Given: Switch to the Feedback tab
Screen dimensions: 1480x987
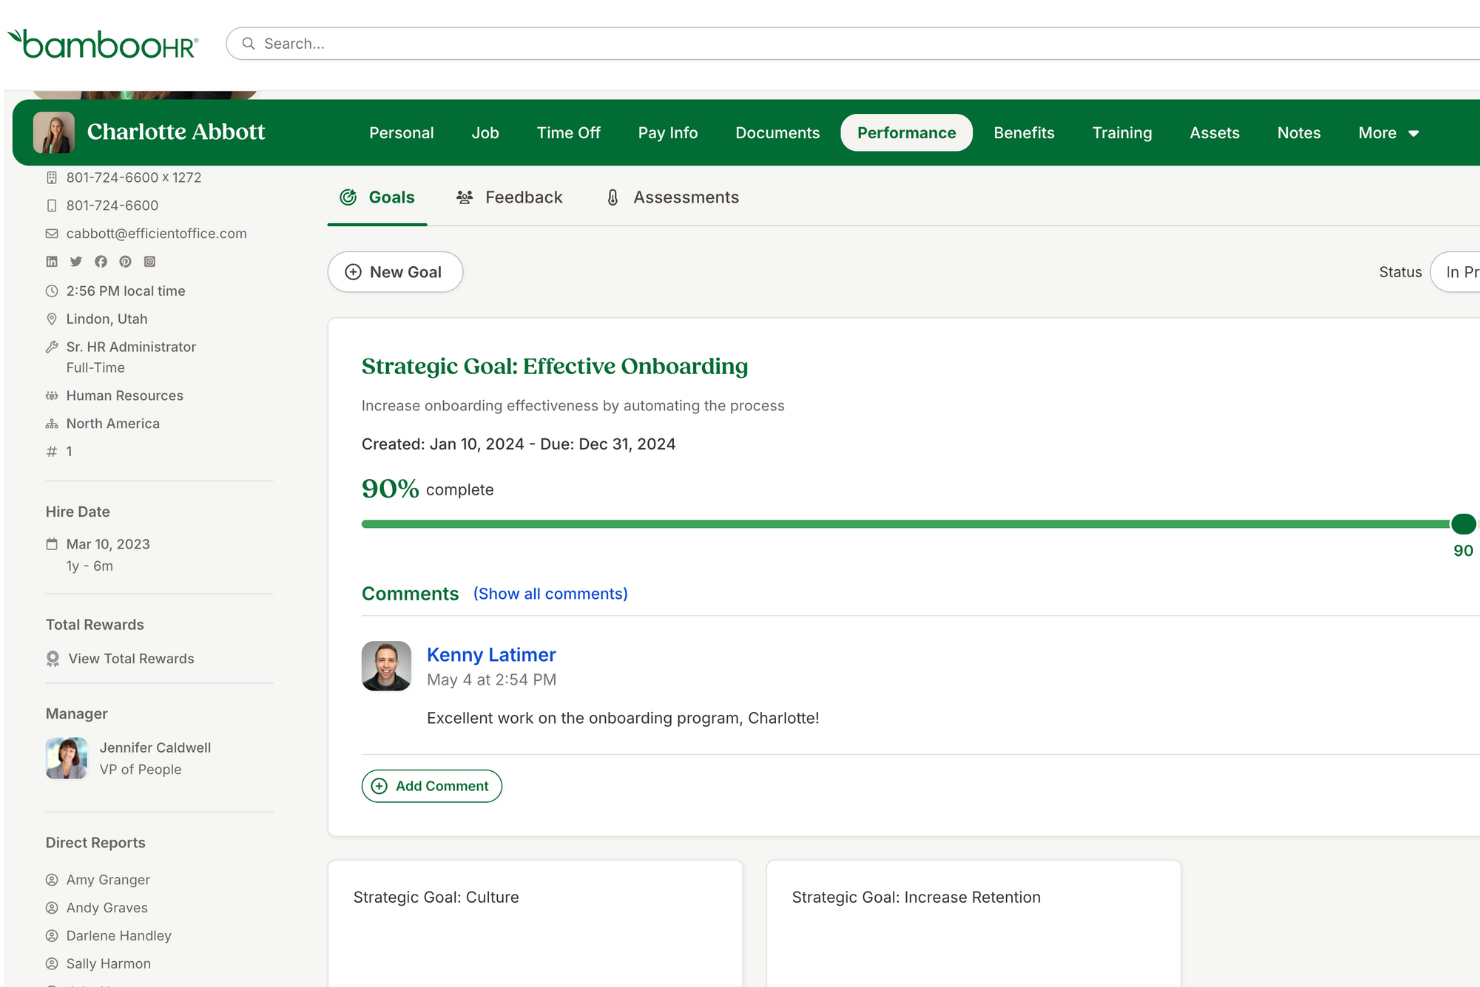Looking at the screenshot, I should click(509, 197).
